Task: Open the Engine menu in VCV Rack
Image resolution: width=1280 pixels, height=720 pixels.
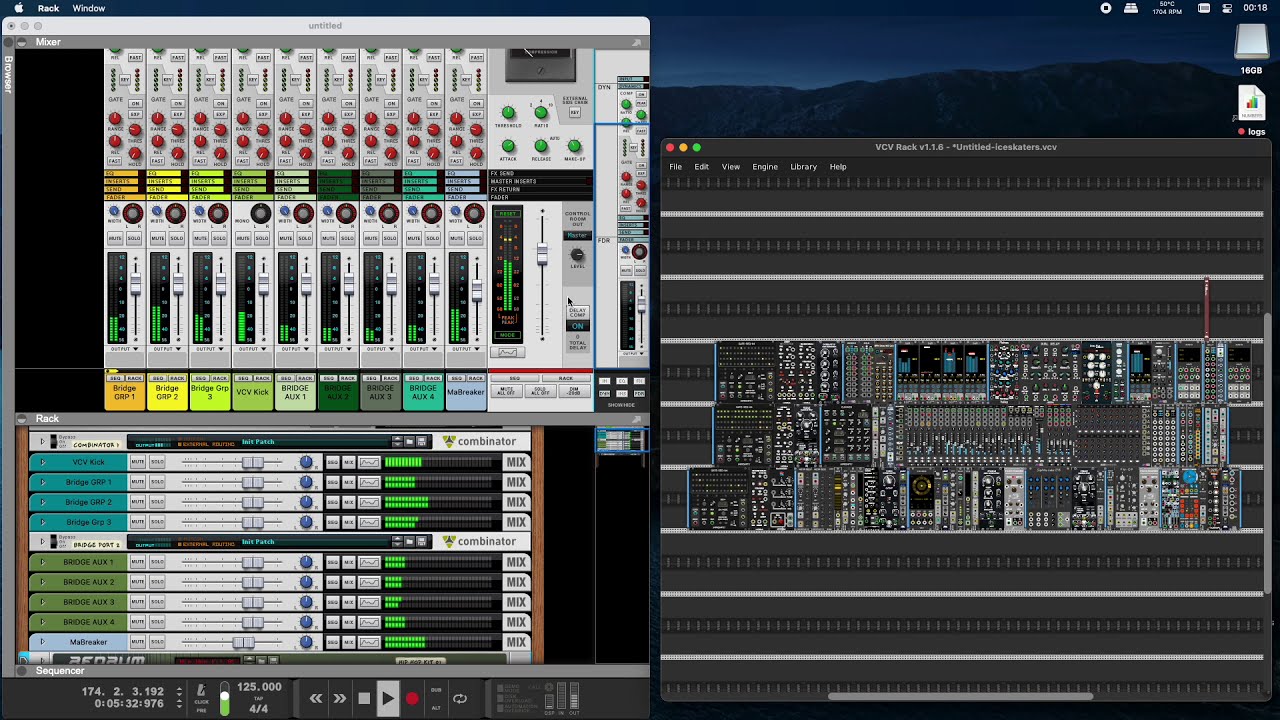Action: pyautogui.click(x=765, y=167)
